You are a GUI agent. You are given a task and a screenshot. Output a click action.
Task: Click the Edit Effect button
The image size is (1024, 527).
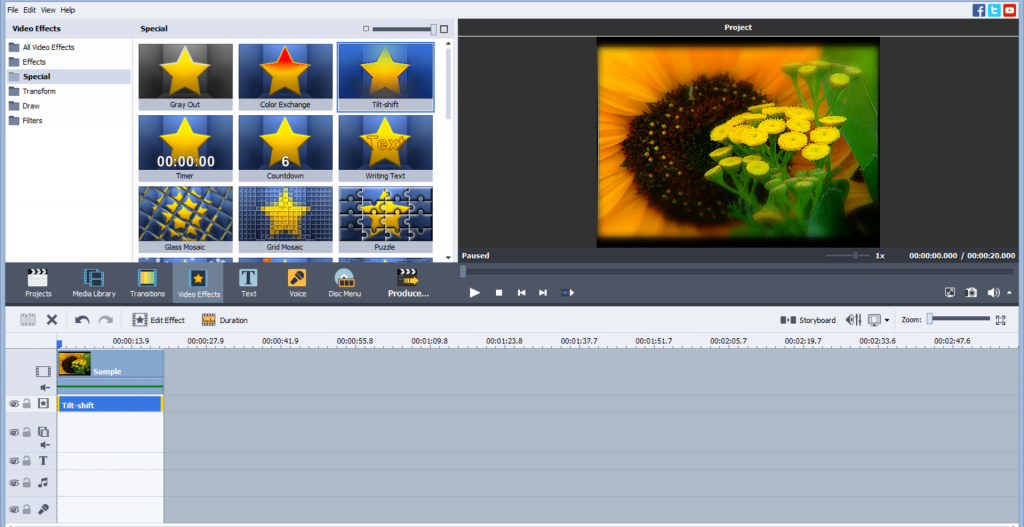pos(159,320)
